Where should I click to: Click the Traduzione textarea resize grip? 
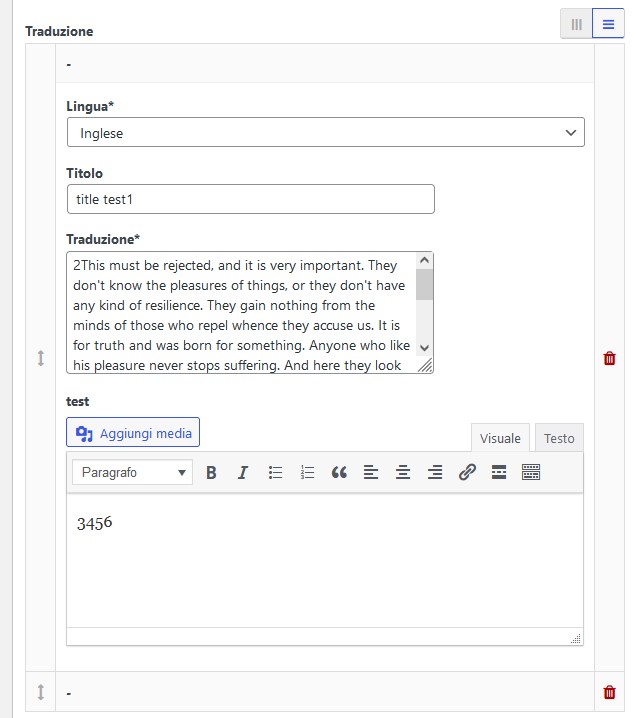[x=425, y=365]
